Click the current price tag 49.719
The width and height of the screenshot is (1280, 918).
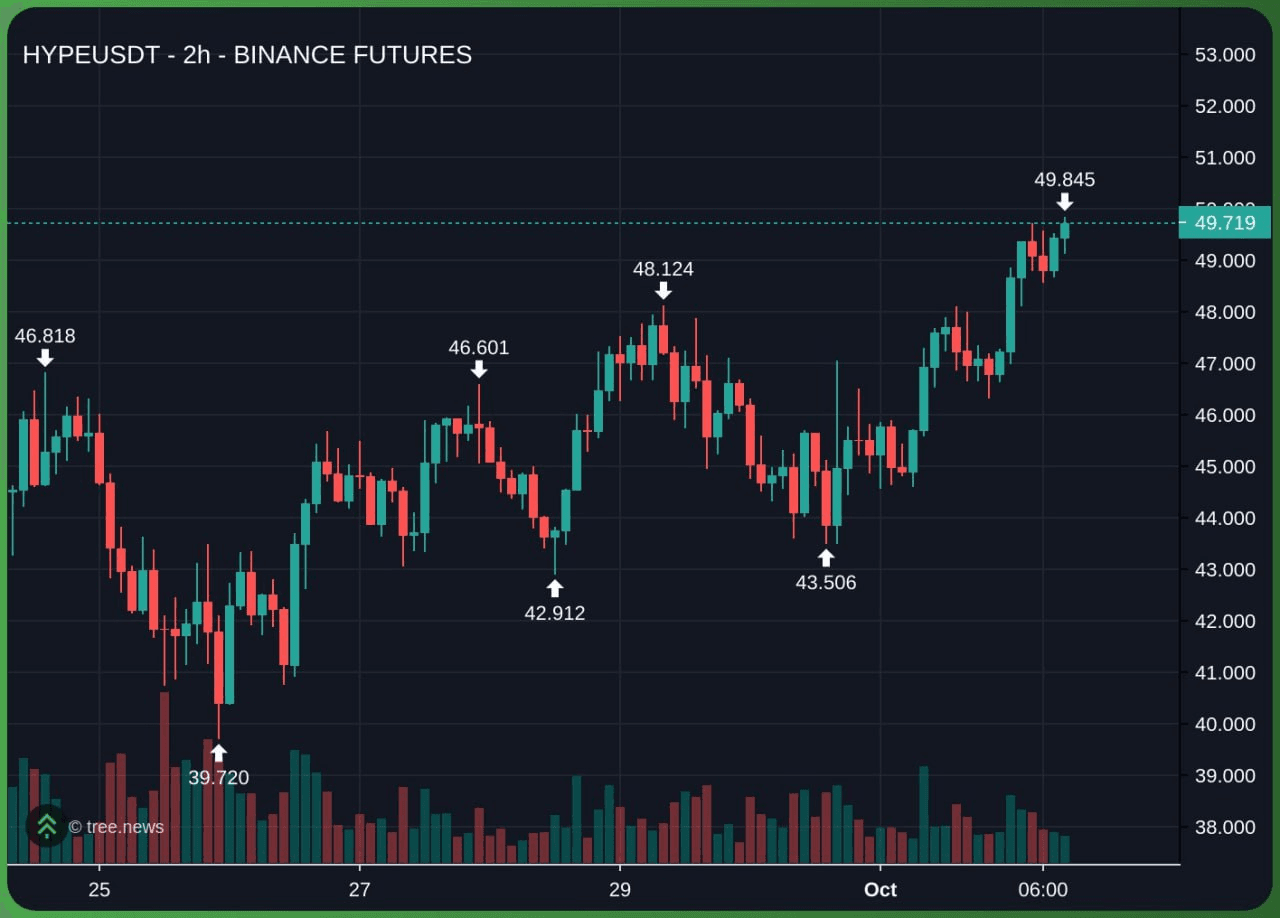[1224, 223]
